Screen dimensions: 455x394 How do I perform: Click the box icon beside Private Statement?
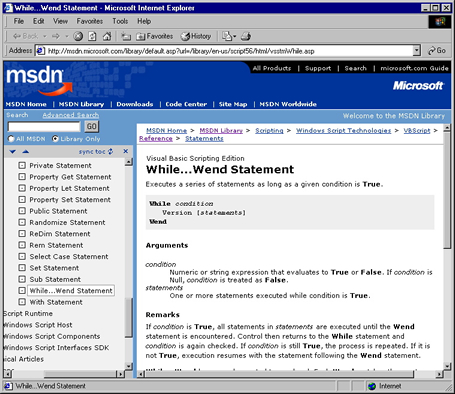[22, 165]
